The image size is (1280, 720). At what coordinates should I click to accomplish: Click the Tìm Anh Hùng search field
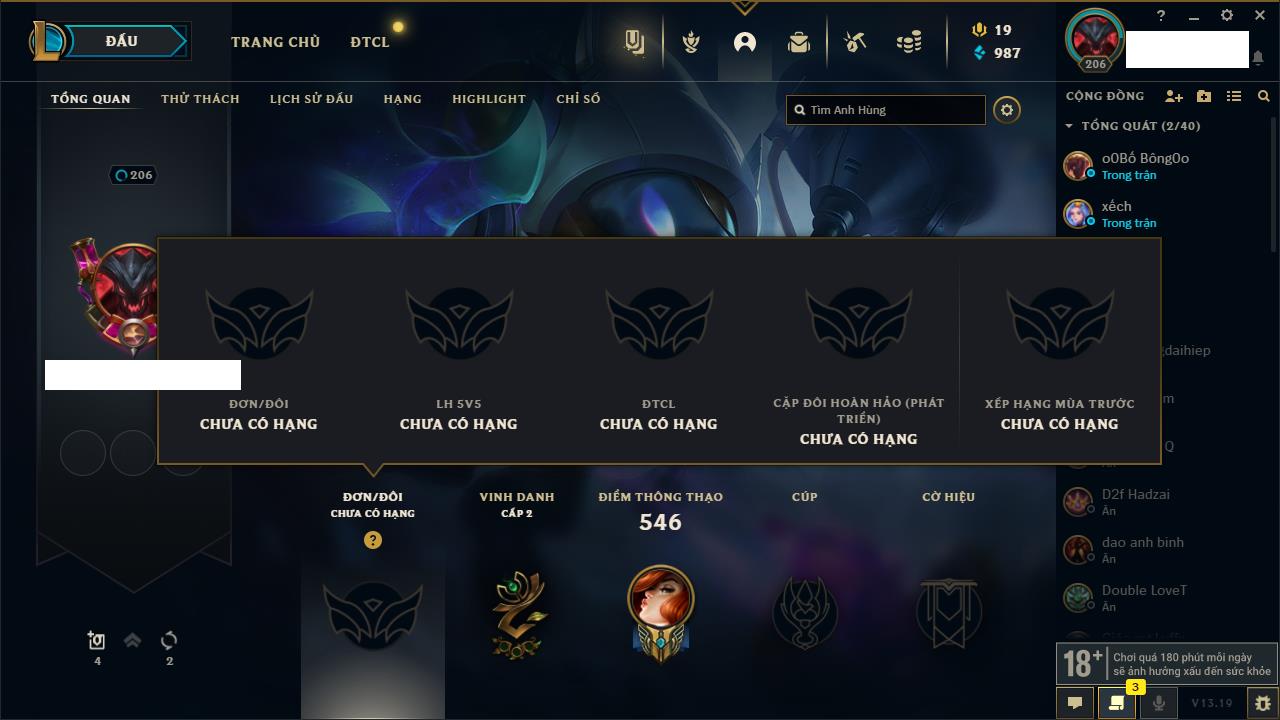click(x=886, y=110)
